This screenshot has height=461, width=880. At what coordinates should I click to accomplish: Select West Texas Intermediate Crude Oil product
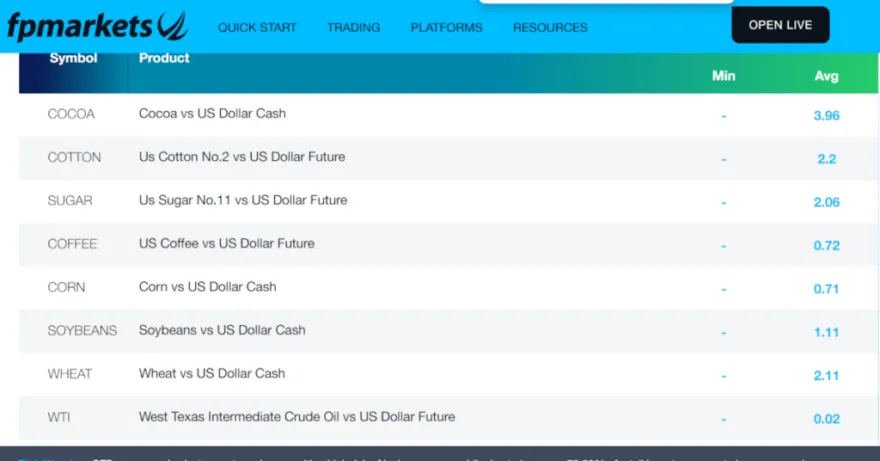[296, 416]
